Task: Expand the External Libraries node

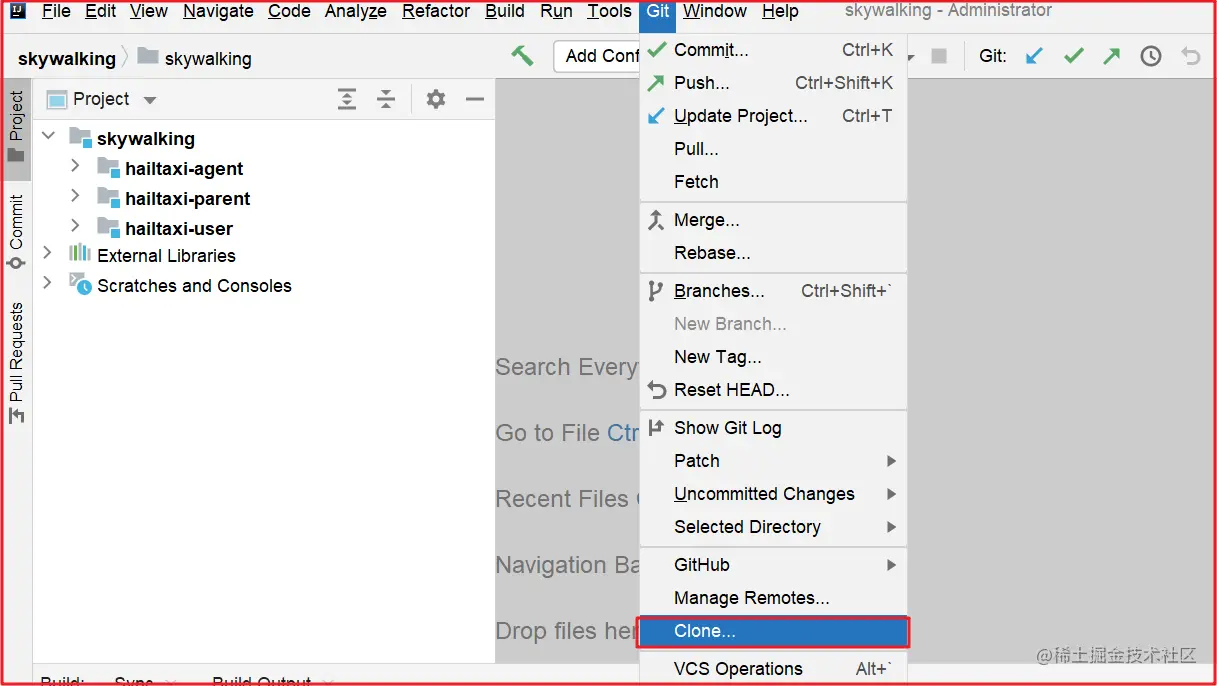Action: click(47, 253)
